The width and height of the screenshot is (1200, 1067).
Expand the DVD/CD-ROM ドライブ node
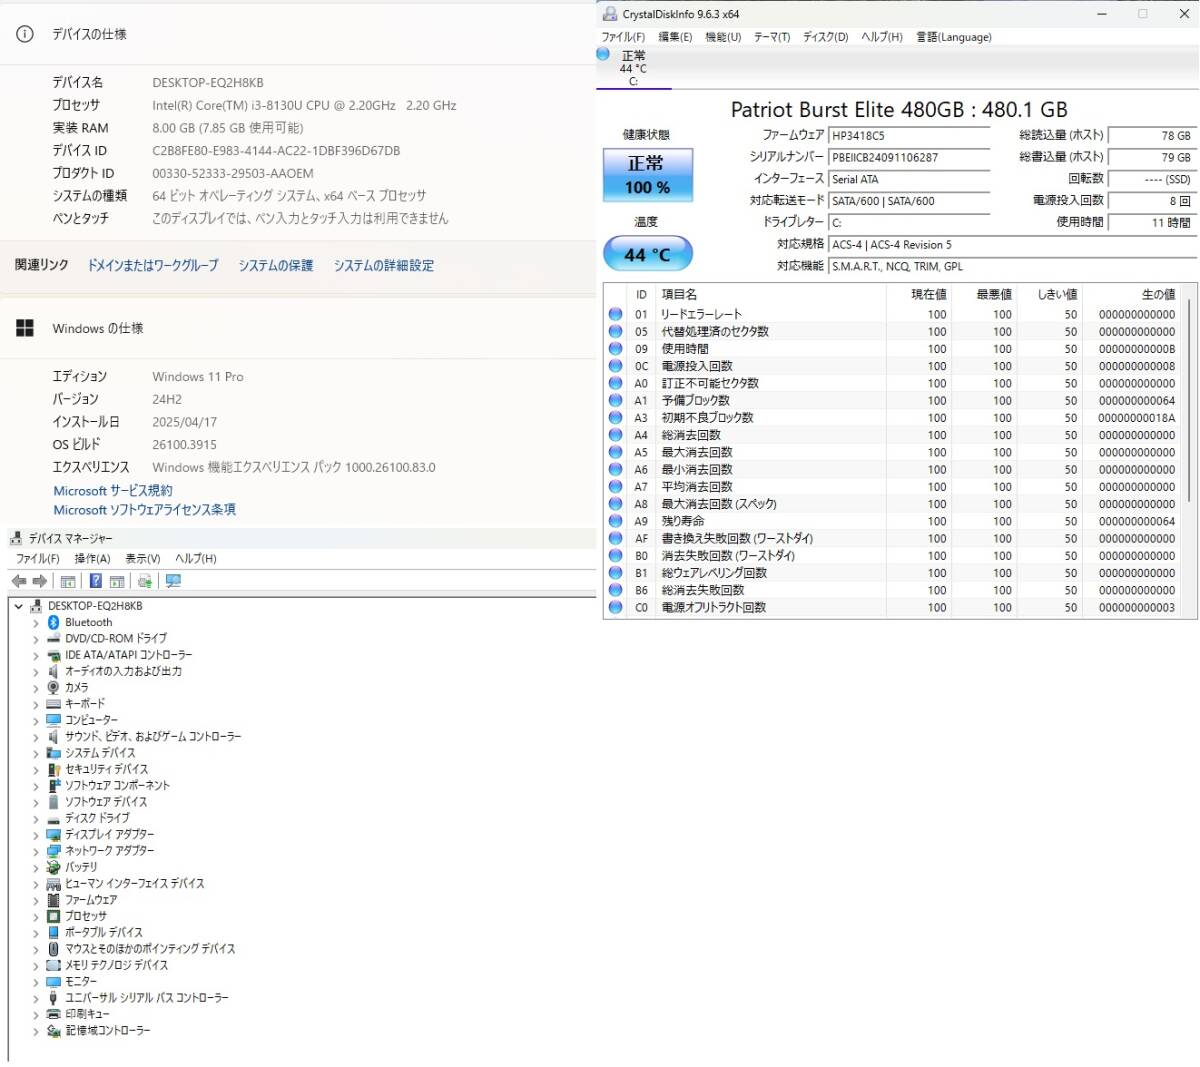[x=36, y=639]
